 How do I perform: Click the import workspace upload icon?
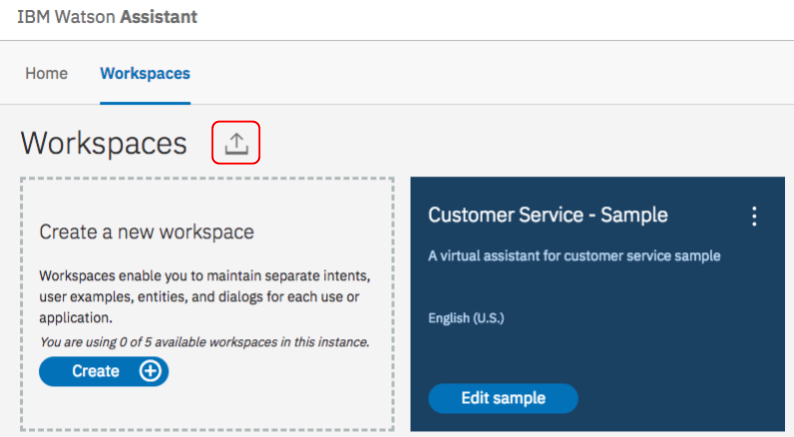(236, 143)
